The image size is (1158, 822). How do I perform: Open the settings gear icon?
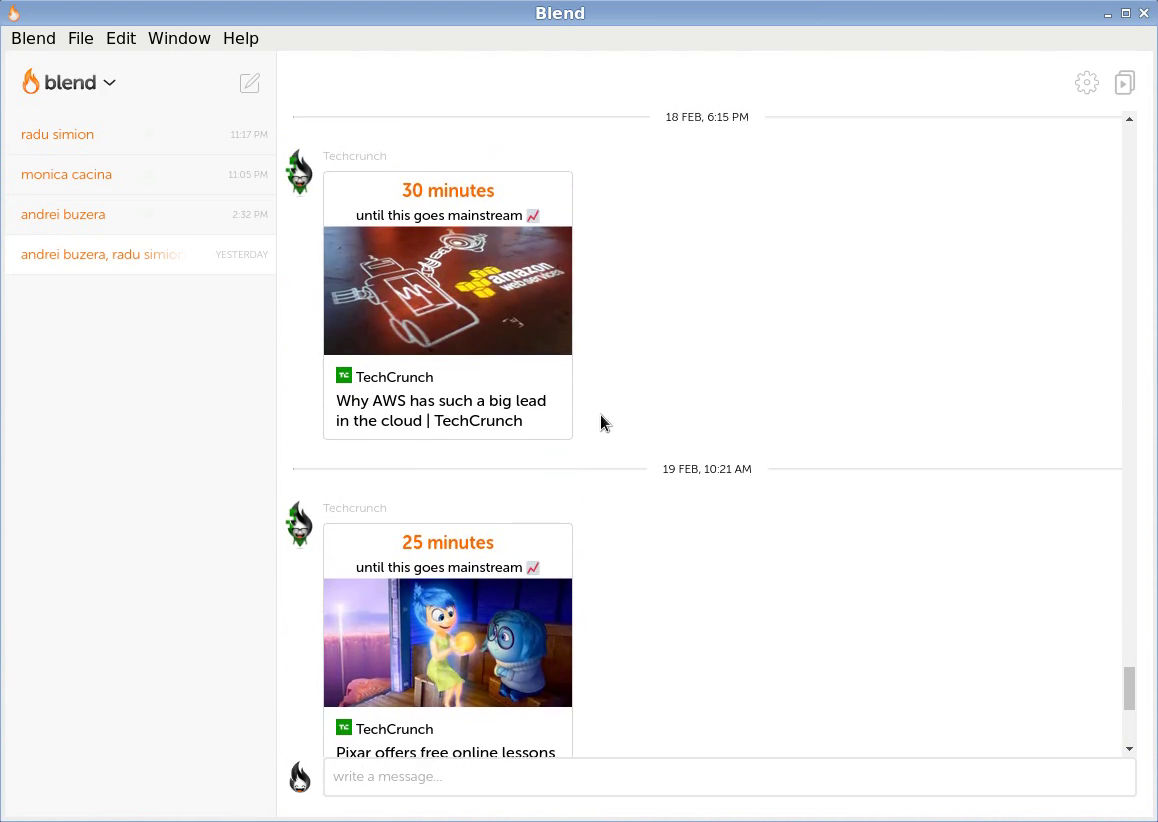(1086, 83)
